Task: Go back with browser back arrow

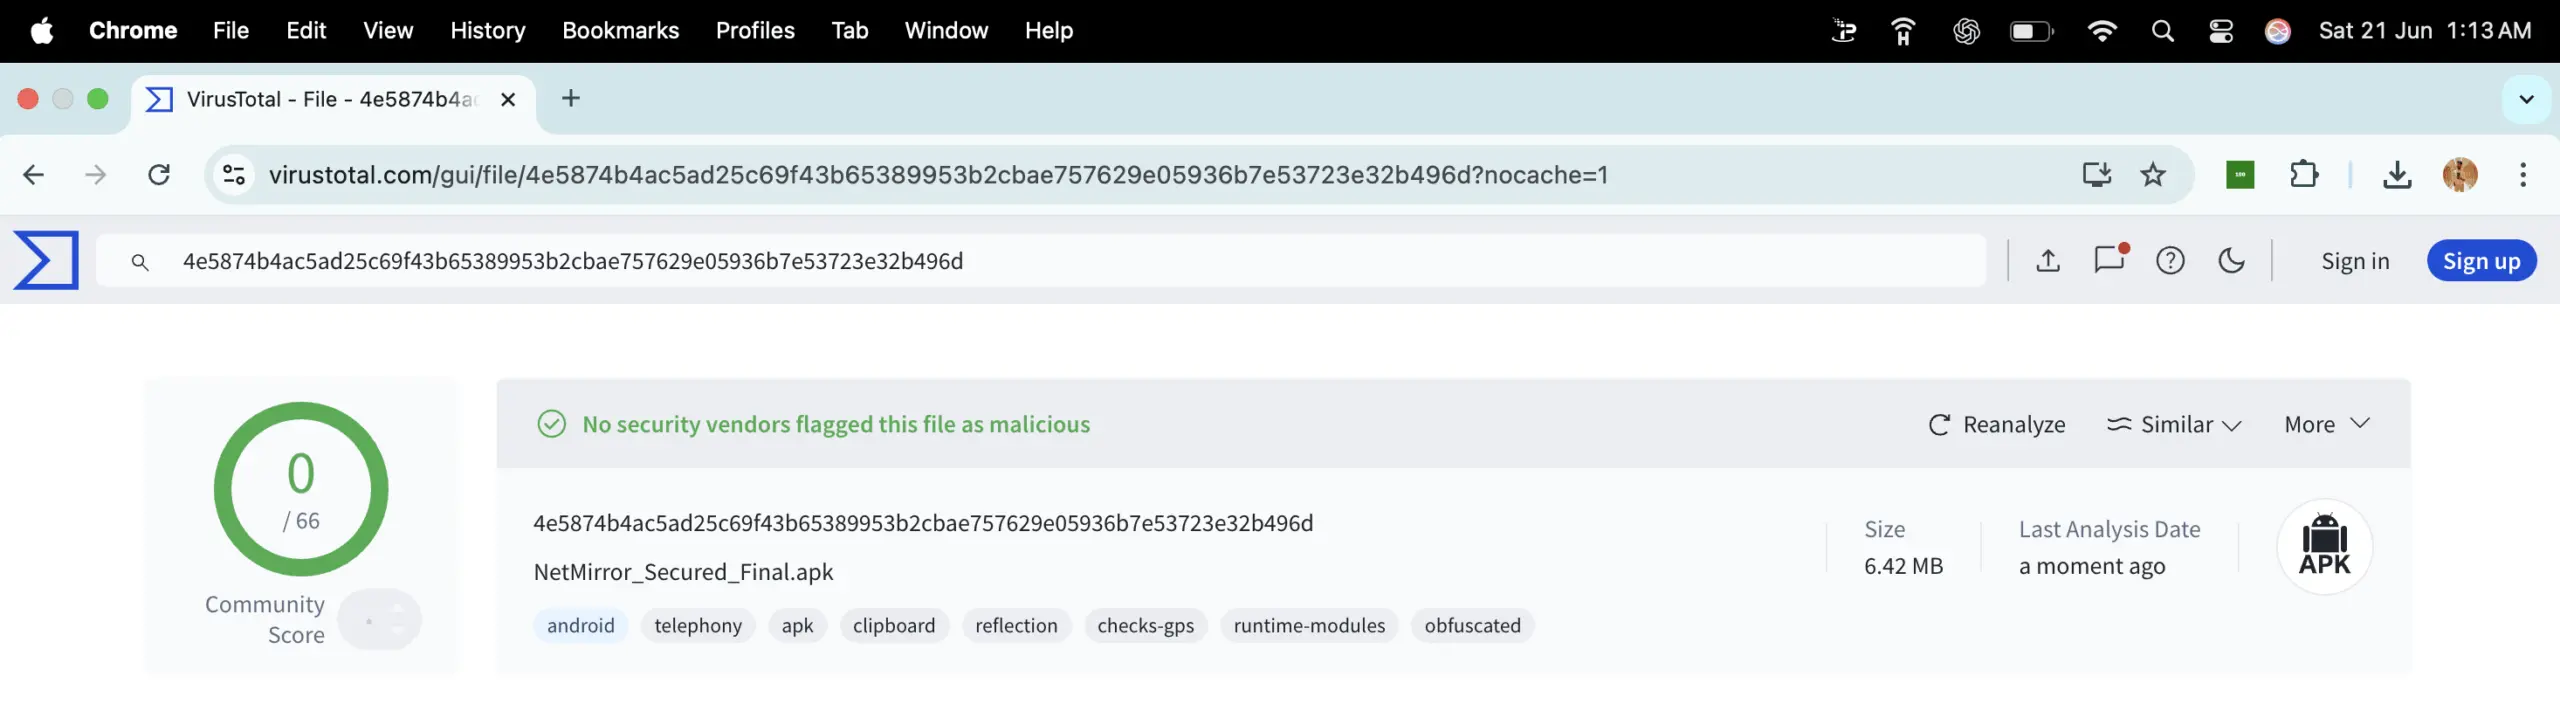Action: (33, 175)
